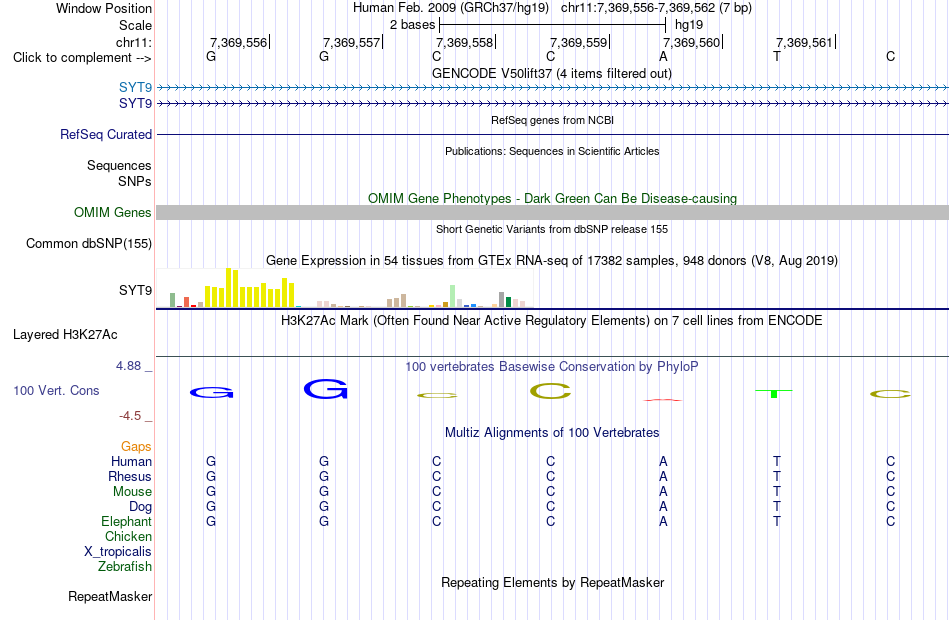Click the Elephant row T base
950x620 pixels.
(777, 522)
